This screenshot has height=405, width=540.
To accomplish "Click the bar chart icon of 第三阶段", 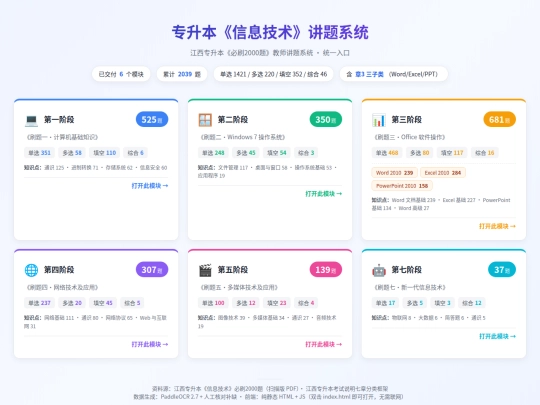I will (379, 120).
